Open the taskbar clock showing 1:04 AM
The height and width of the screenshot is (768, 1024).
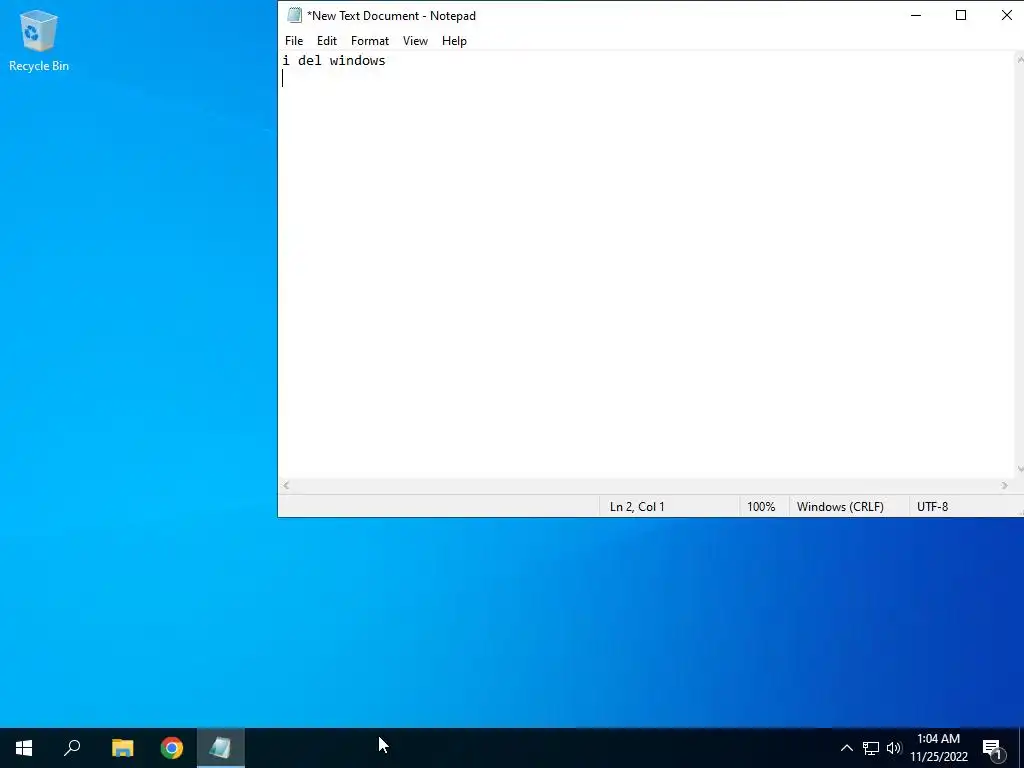click(x=938, y=748)
